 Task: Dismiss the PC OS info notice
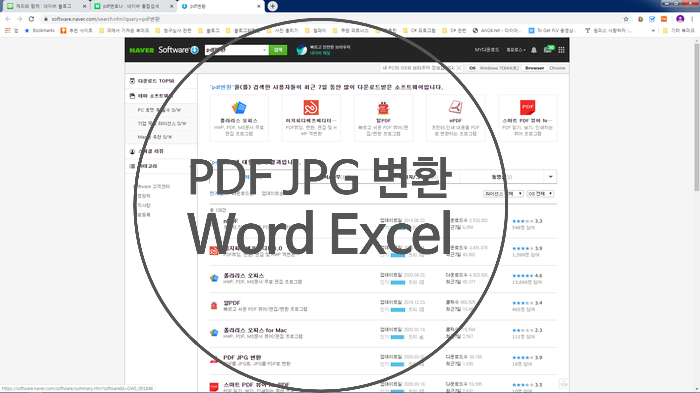pos(458,68)
